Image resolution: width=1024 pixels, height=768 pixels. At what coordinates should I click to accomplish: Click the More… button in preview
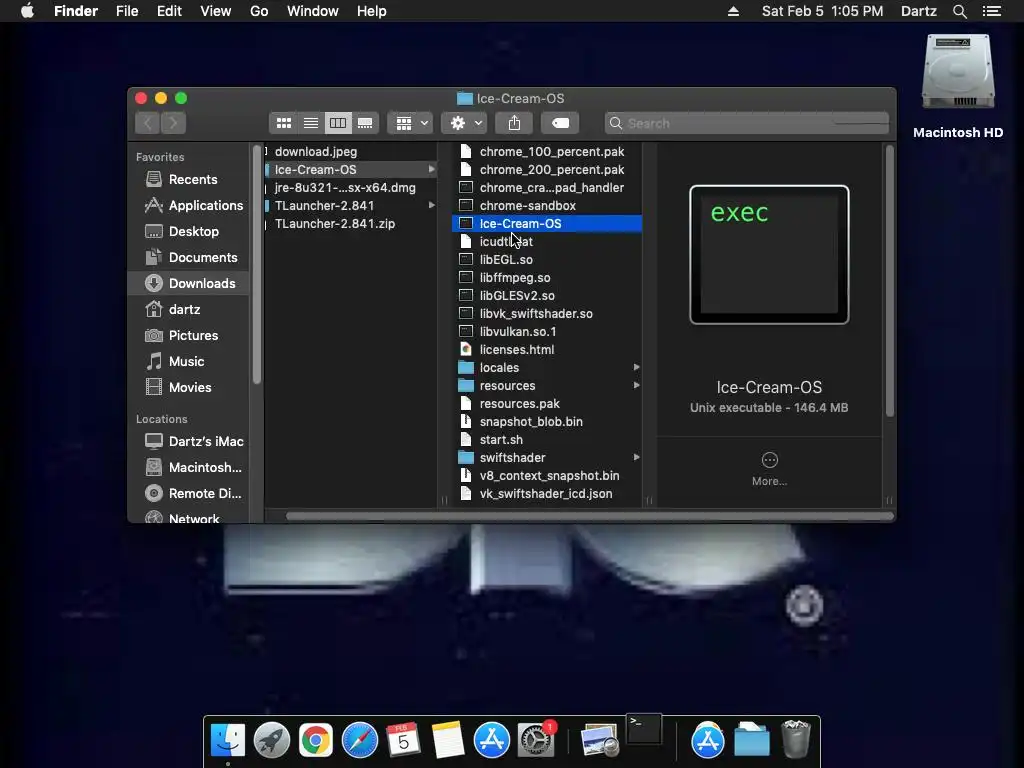pyautogui.click(x=769, y=470)
